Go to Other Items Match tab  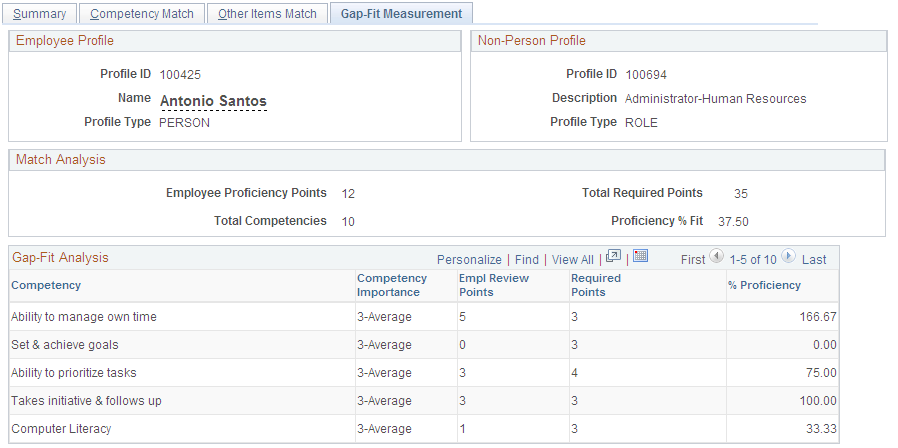pos(267,14)
